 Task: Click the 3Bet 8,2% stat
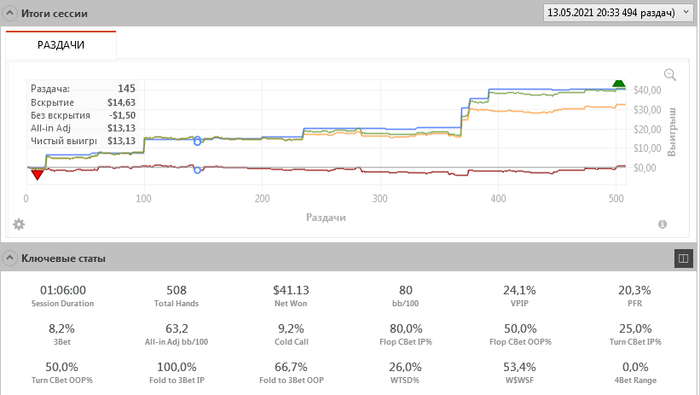pos(62,334)
